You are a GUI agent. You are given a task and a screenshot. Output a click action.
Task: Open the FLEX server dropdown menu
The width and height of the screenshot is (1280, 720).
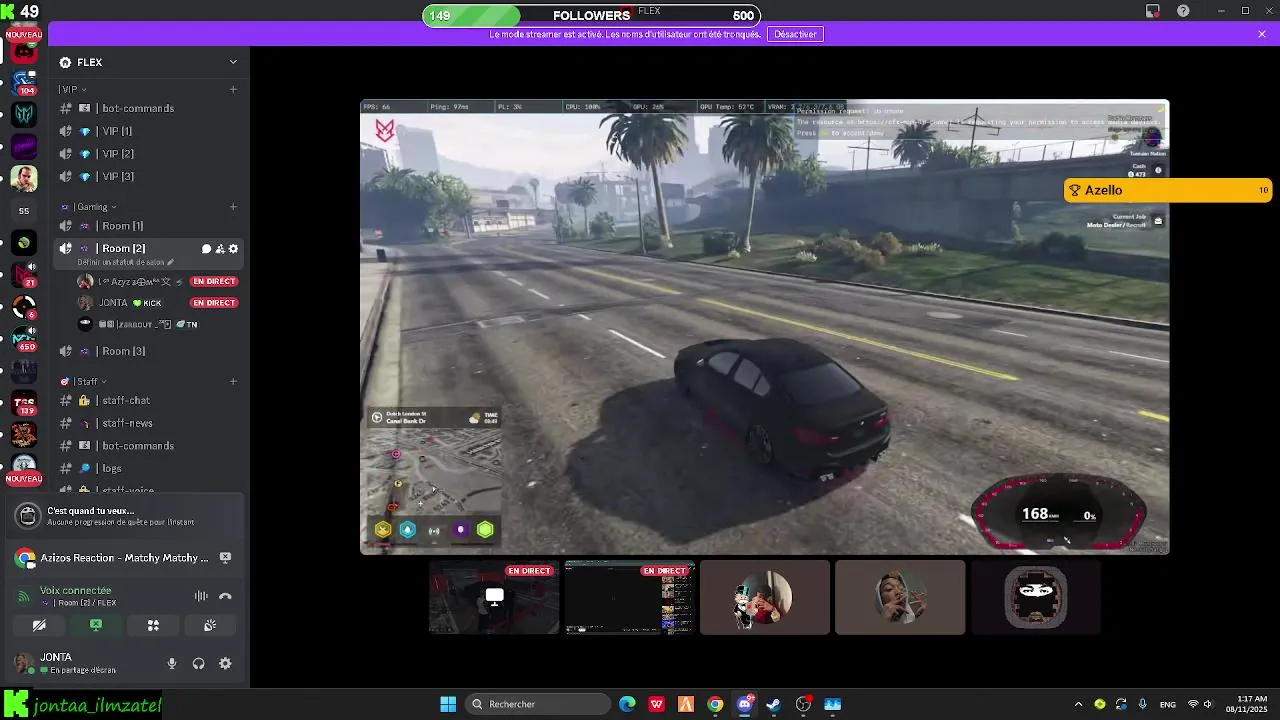(x=149, y=62)
